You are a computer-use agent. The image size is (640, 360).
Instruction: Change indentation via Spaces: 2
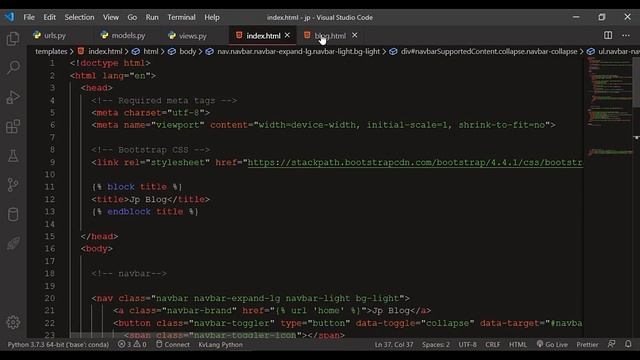pyautogui.click(x=436, y=344)
